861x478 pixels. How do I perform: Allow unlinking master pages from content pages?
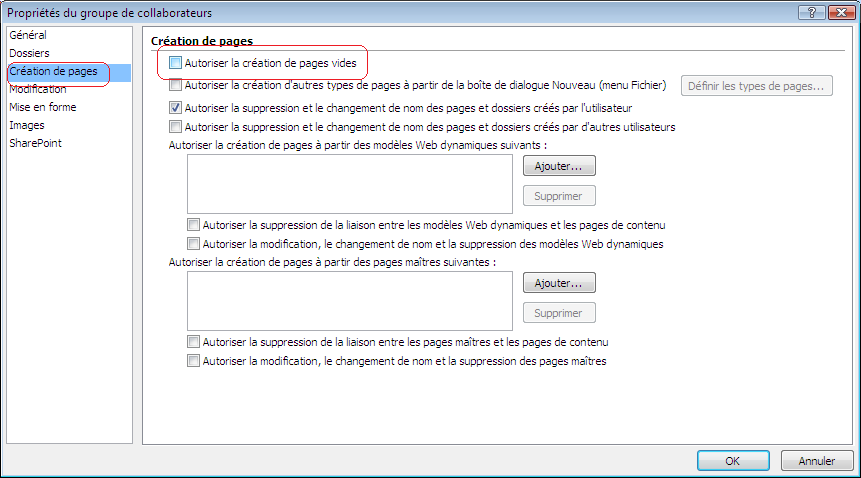click(193, 342)
